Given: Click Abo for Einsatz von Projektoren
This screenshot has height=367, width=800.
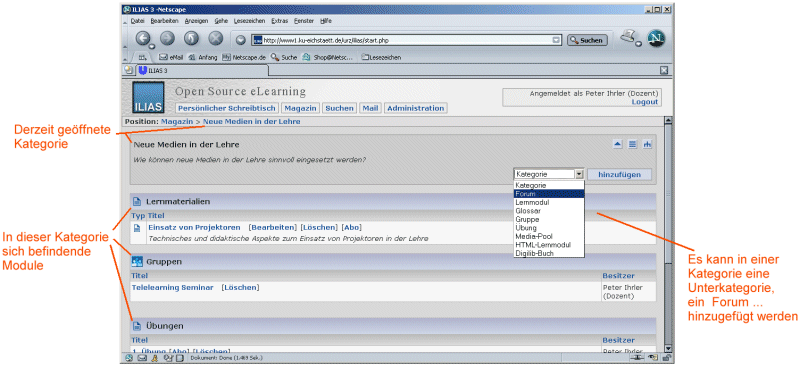Looking at the screenshot, I should tap(352, 227).
